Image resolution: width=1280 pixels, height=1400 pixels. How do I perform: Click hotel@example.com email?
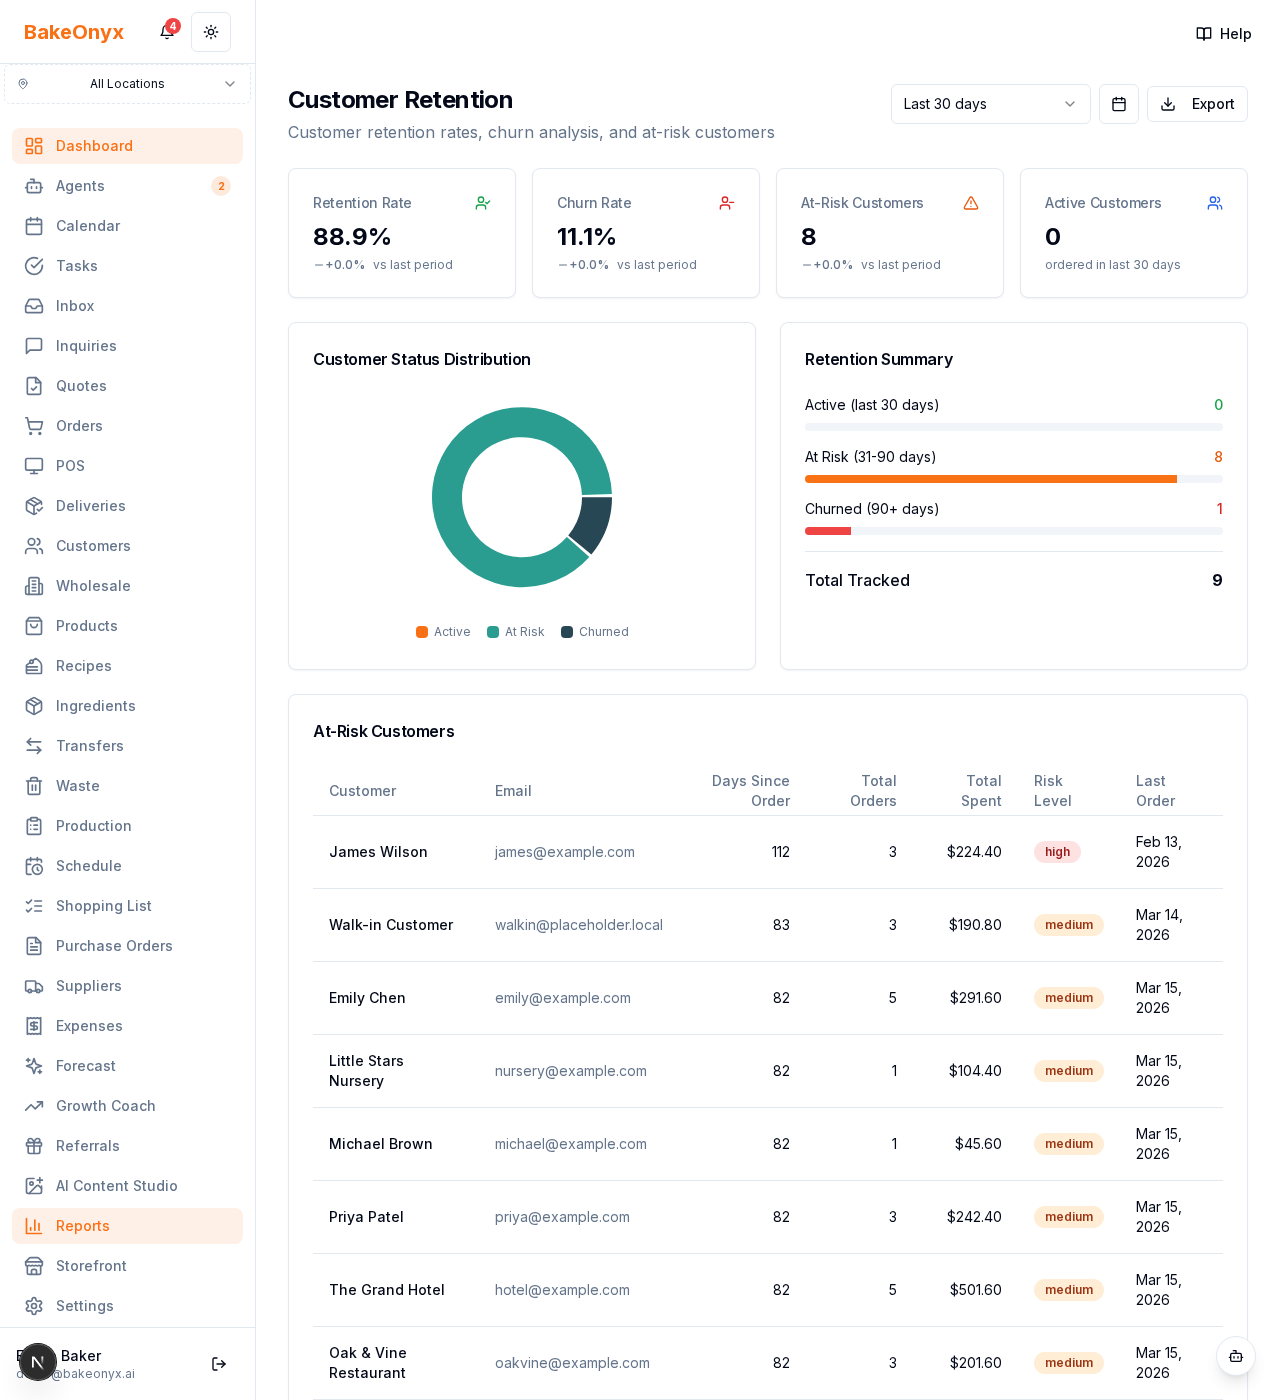click(x=562, y=1290)
